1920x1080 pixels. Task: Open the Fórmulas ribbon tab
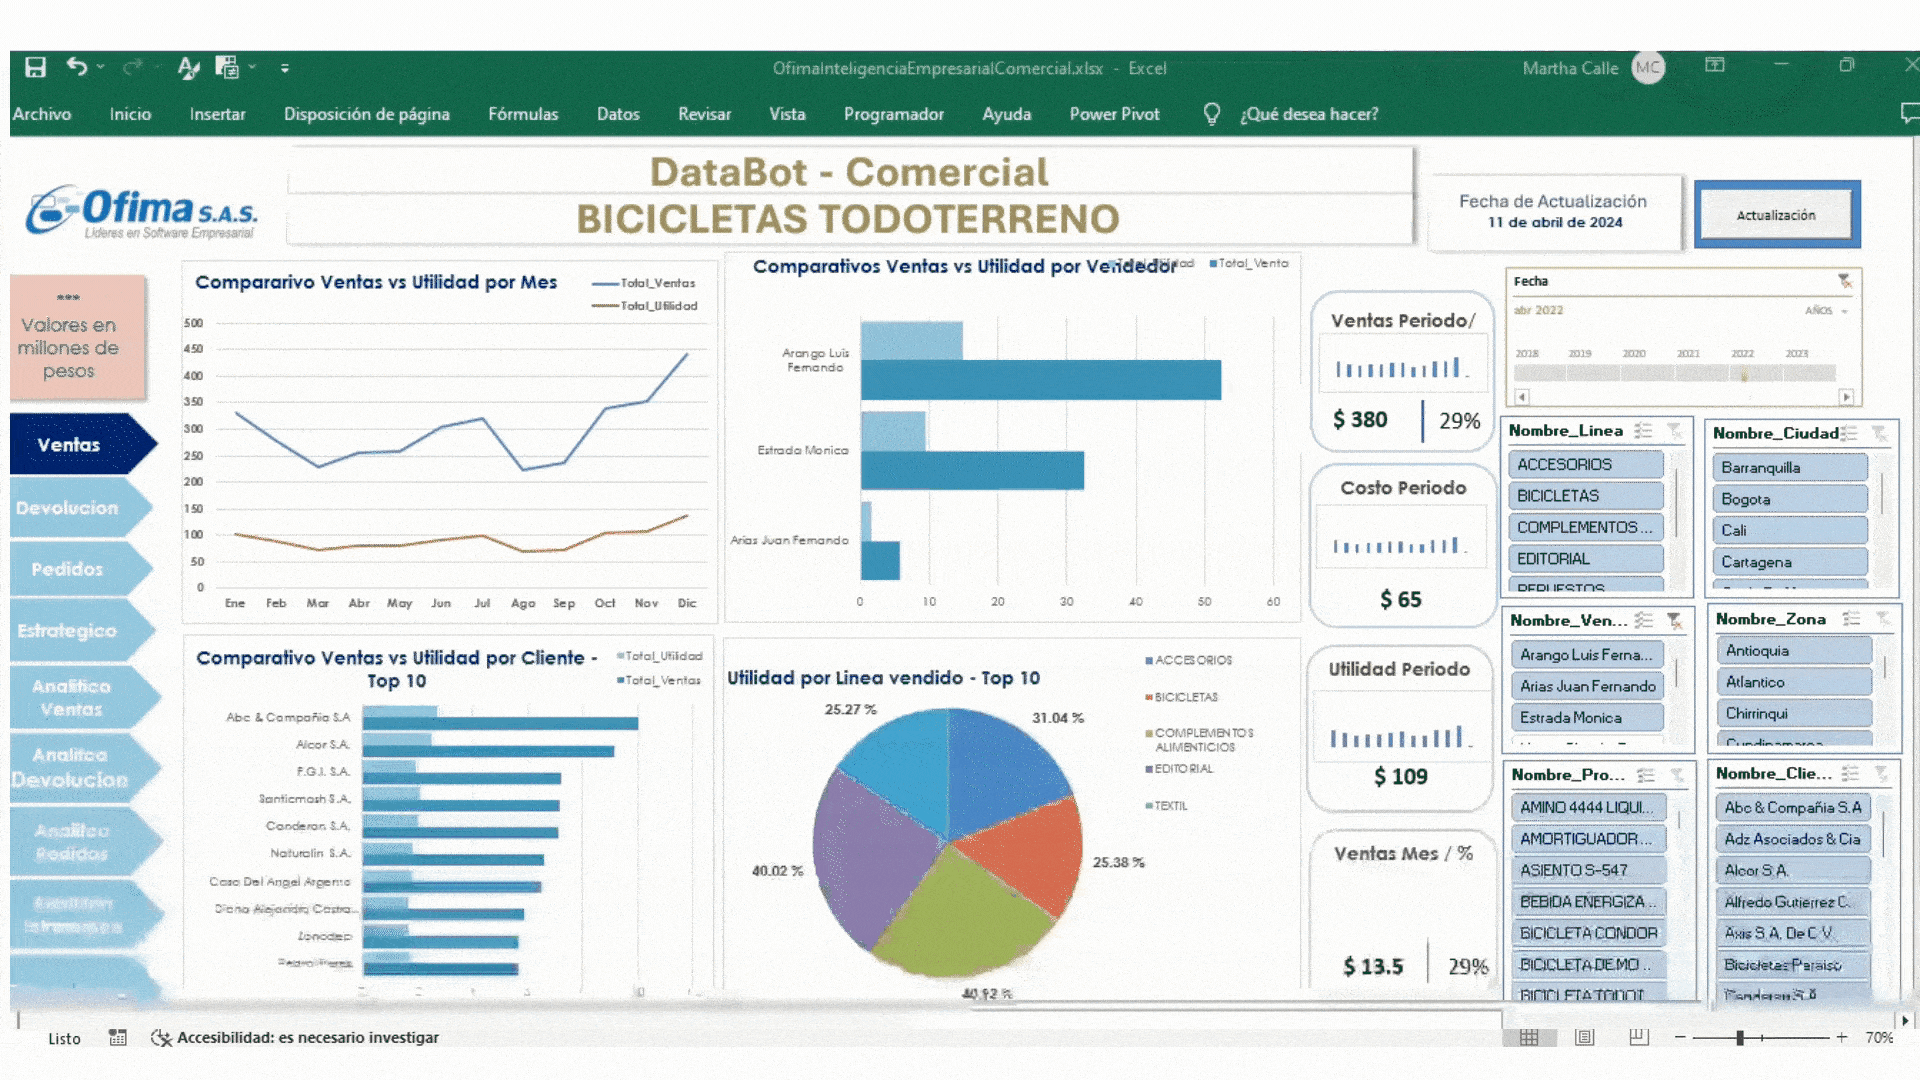click(523, 114)
